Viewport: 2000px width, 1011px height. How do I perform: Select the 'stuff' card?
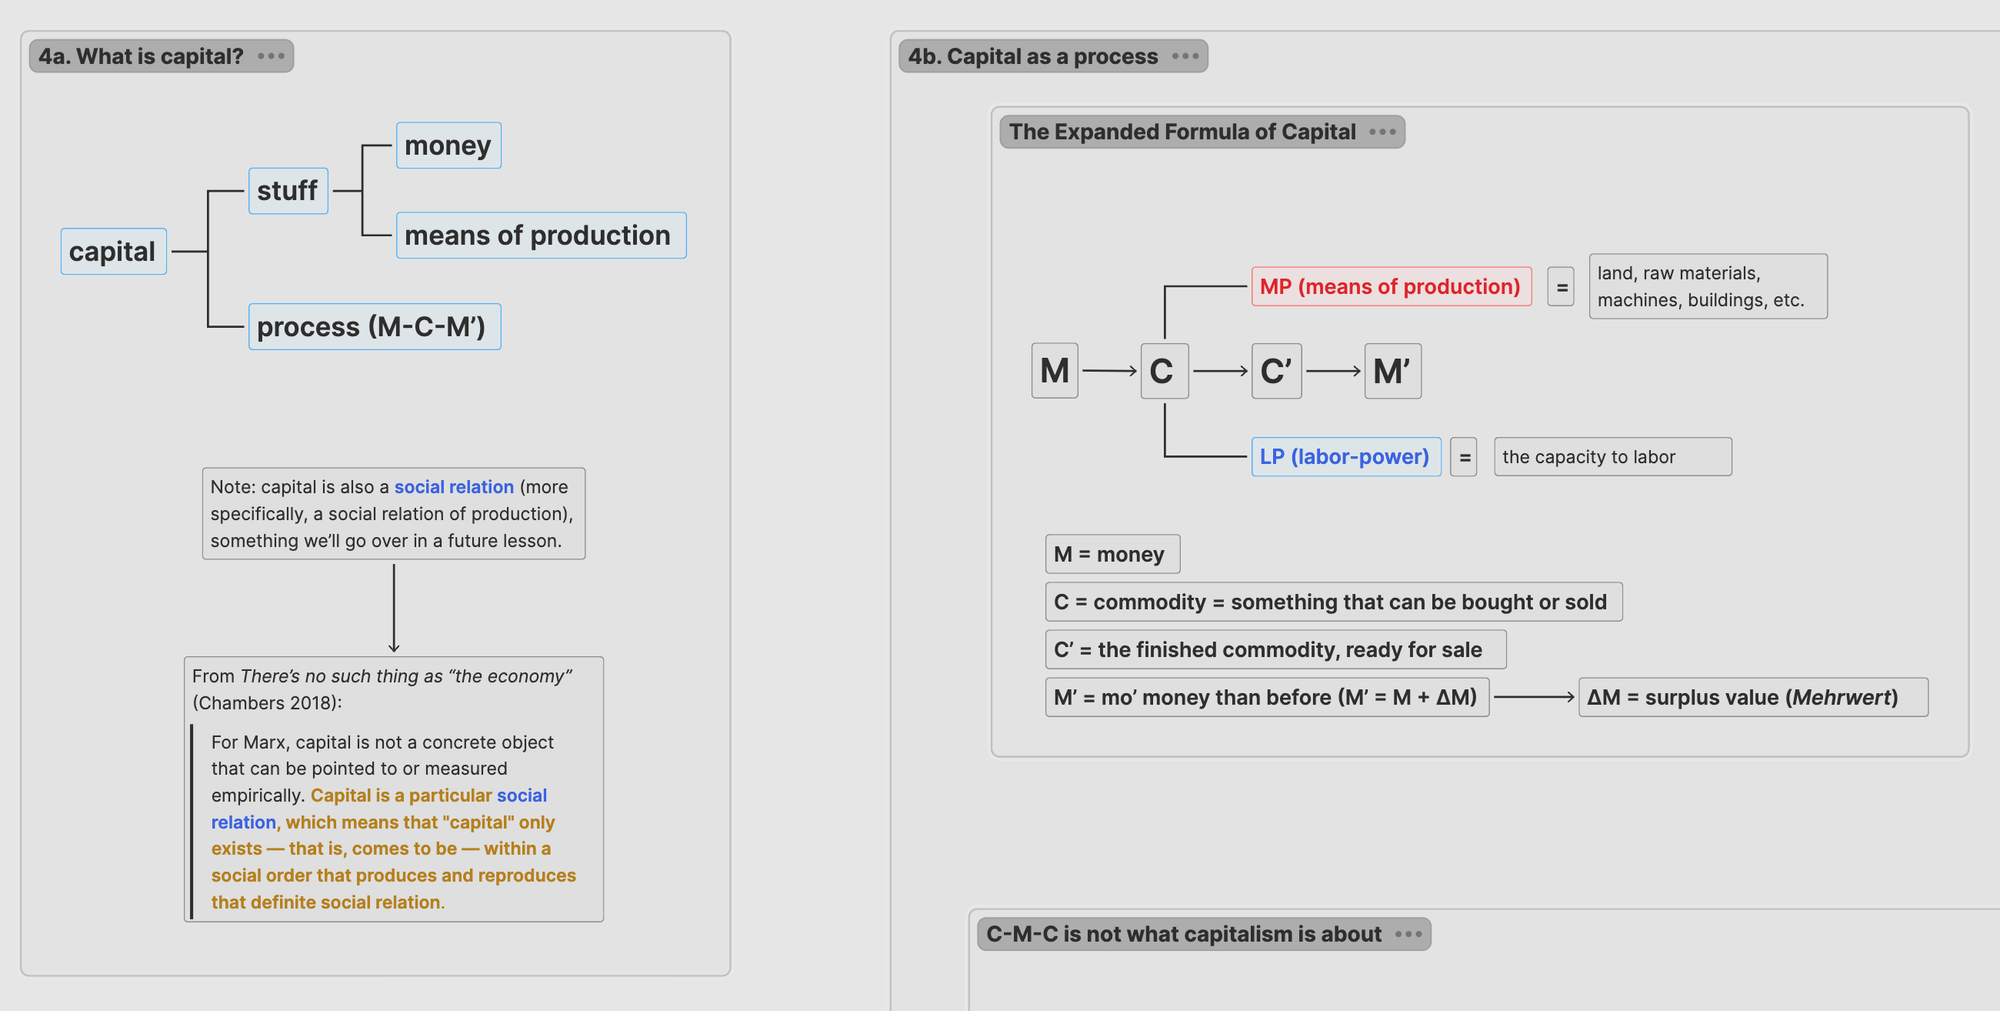tap(288, 191)
